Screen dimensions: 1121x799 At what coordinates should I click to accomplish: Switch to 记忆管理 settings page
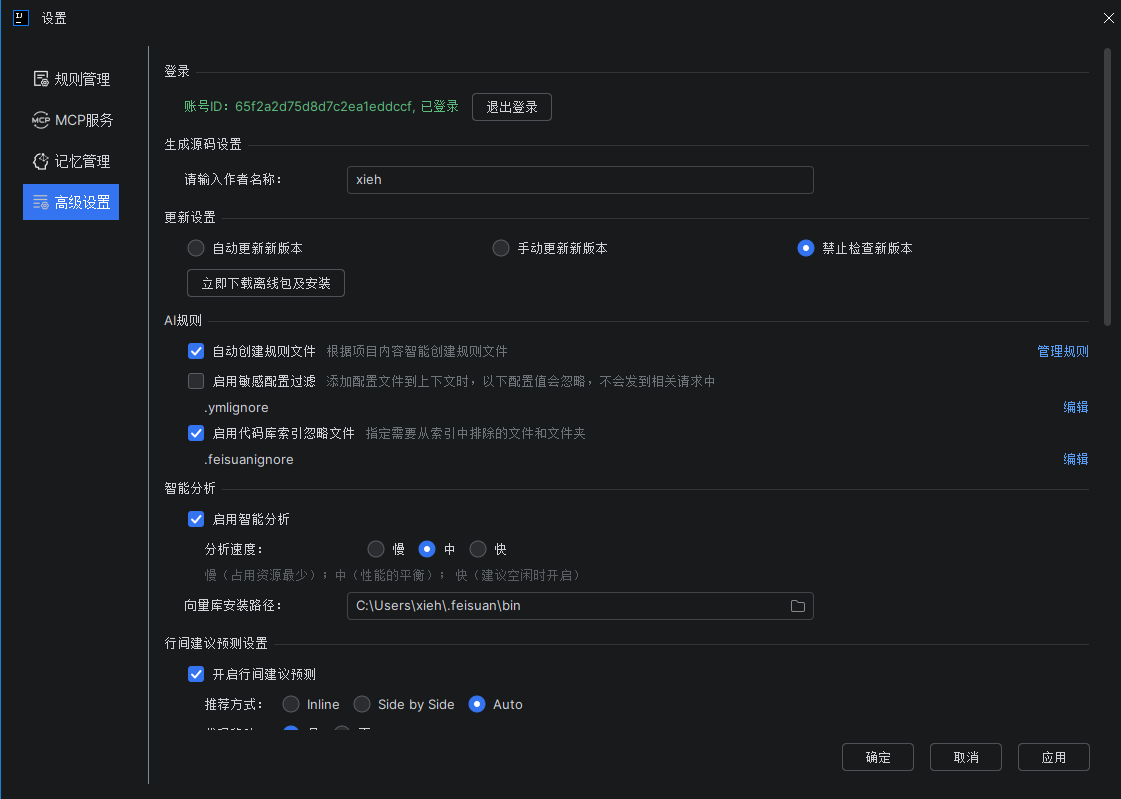pyautogui.click(x=82, y=161)
